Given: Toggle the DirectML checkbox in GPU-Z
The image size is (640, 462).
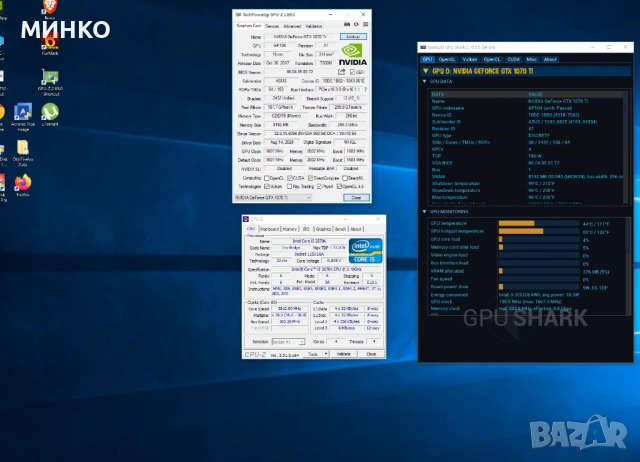Looking at the screenshot, I should tap(345, 178).
